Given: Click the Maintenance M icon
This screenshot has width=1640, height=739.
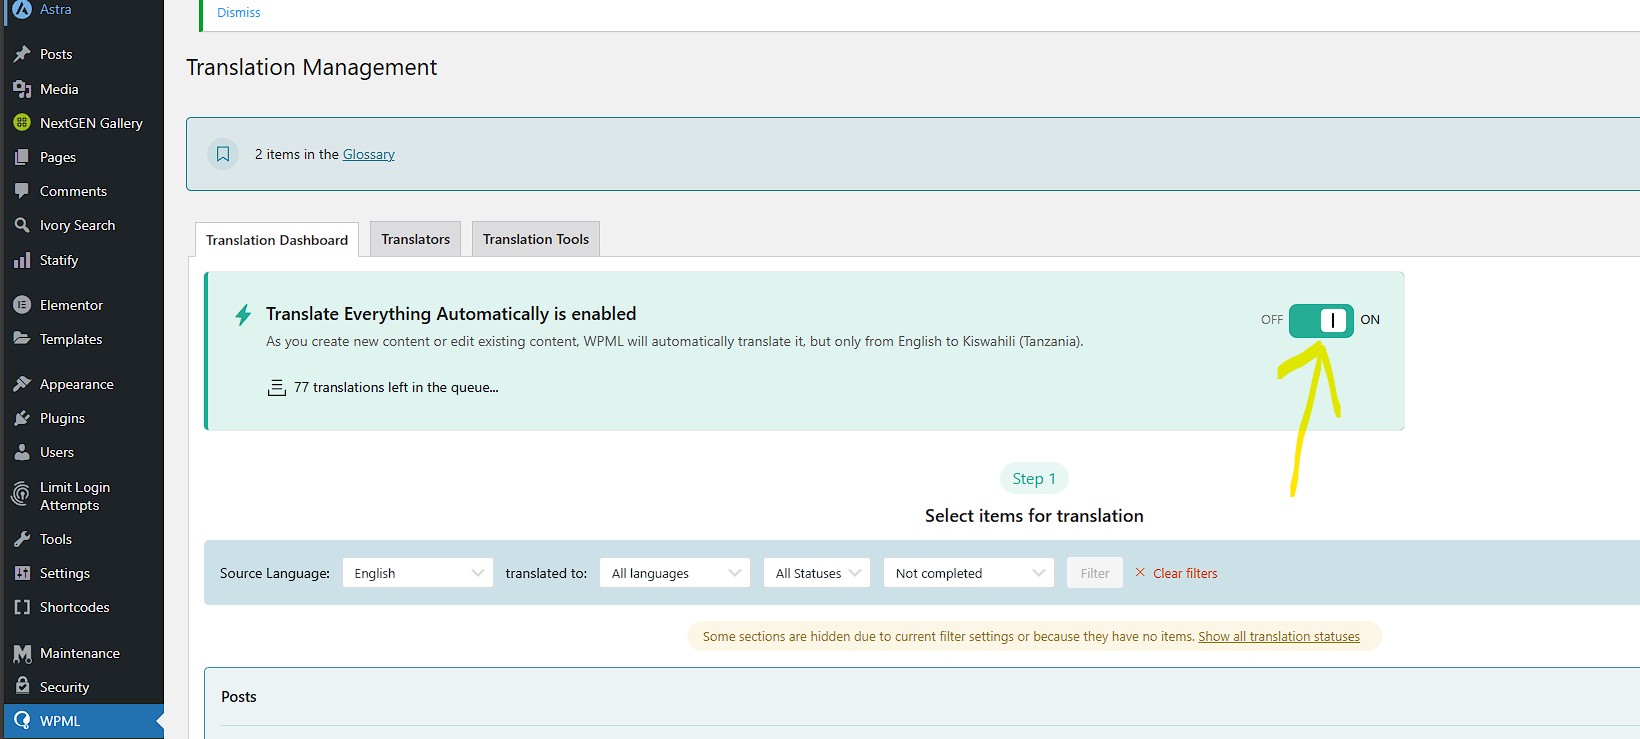Looking at the screenshot, I should coord(22,653).
